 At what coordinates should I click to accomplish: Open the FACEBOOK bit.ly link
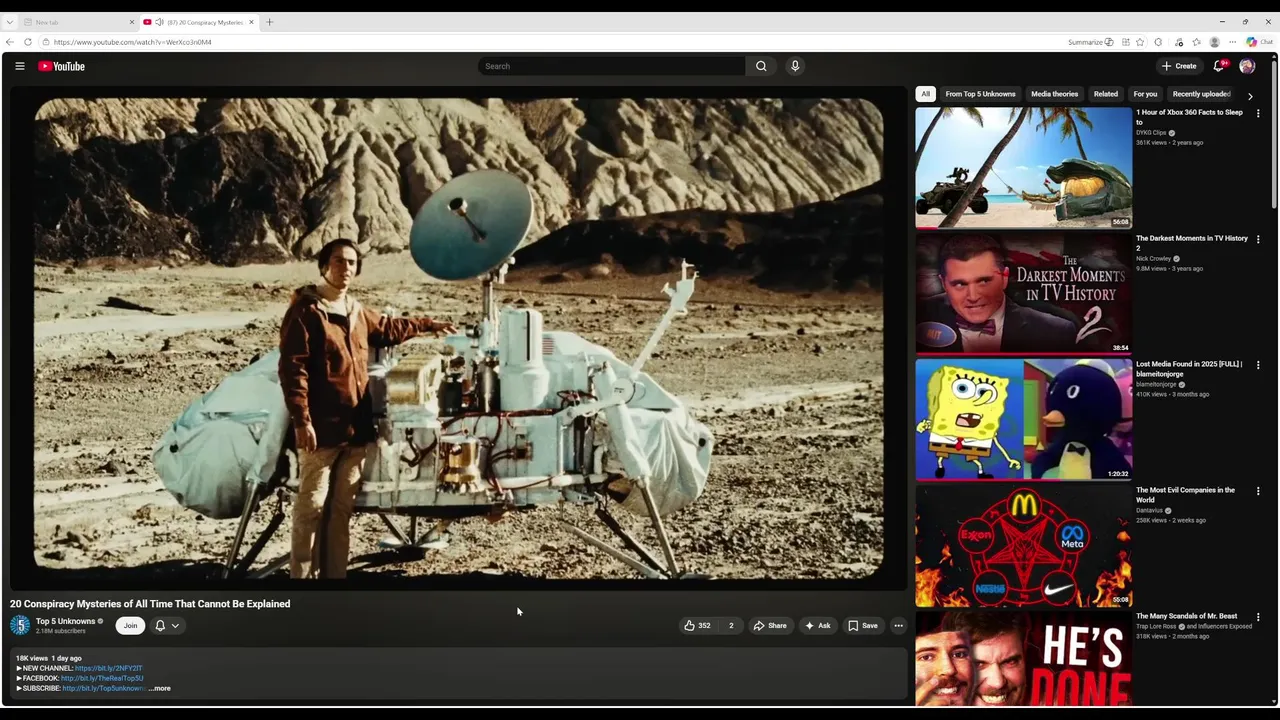tap(102, 678)
